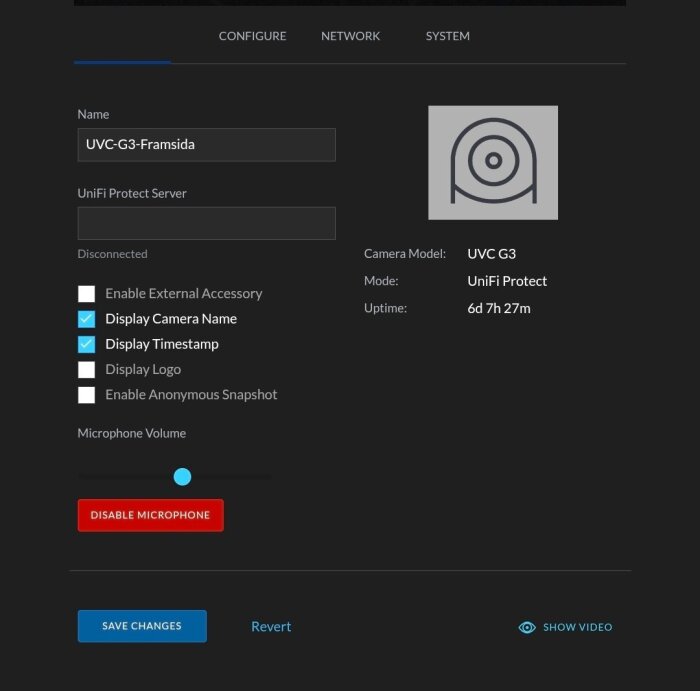This screenshot has width=700, height=691.
Task: Switch to the CONFIGURE tab
Action: point(252,36)
